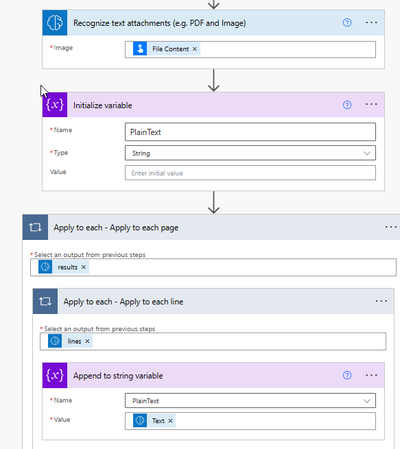Remove the lines token
Image resolution: width=400 pixels, height=449 pixels.
87,341
